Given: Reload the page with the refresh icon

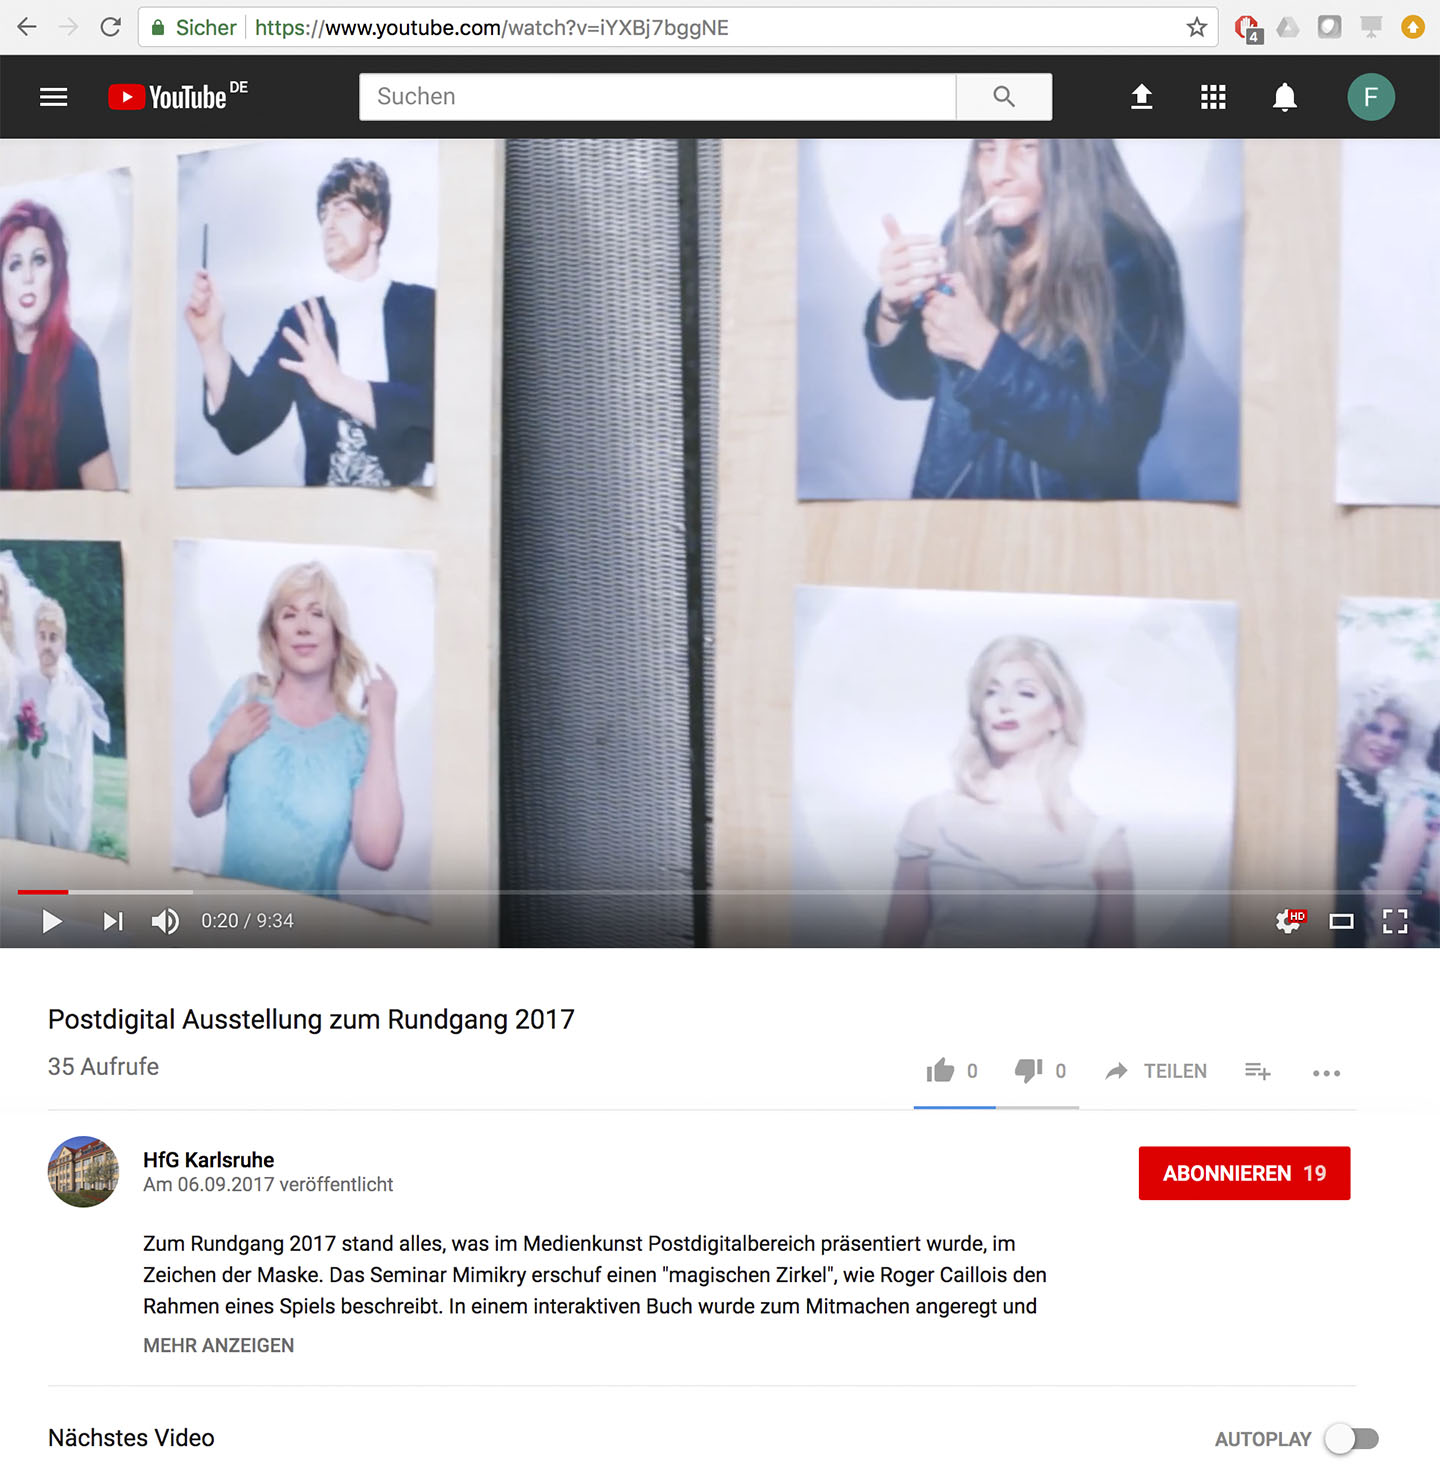Looking at the screenshot, I should pos(110,27).
